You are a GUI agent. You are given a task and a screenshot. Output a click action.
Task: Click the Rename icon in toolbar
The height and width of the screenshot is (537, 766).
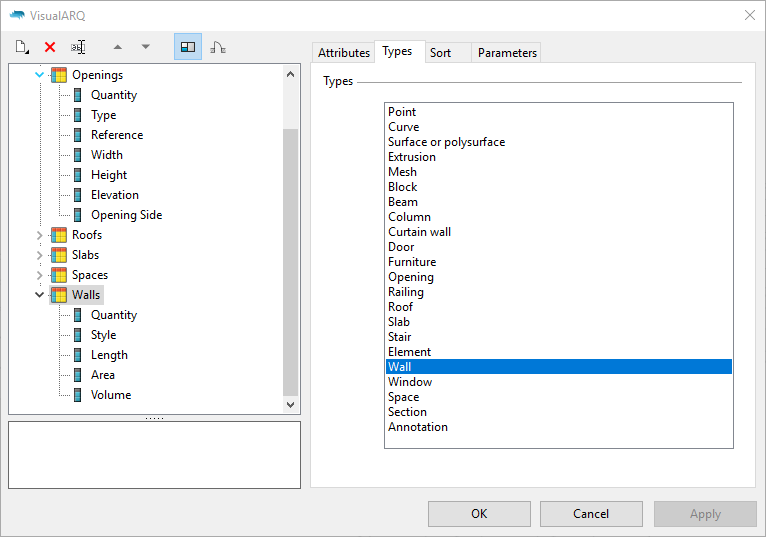pos(78,47)
